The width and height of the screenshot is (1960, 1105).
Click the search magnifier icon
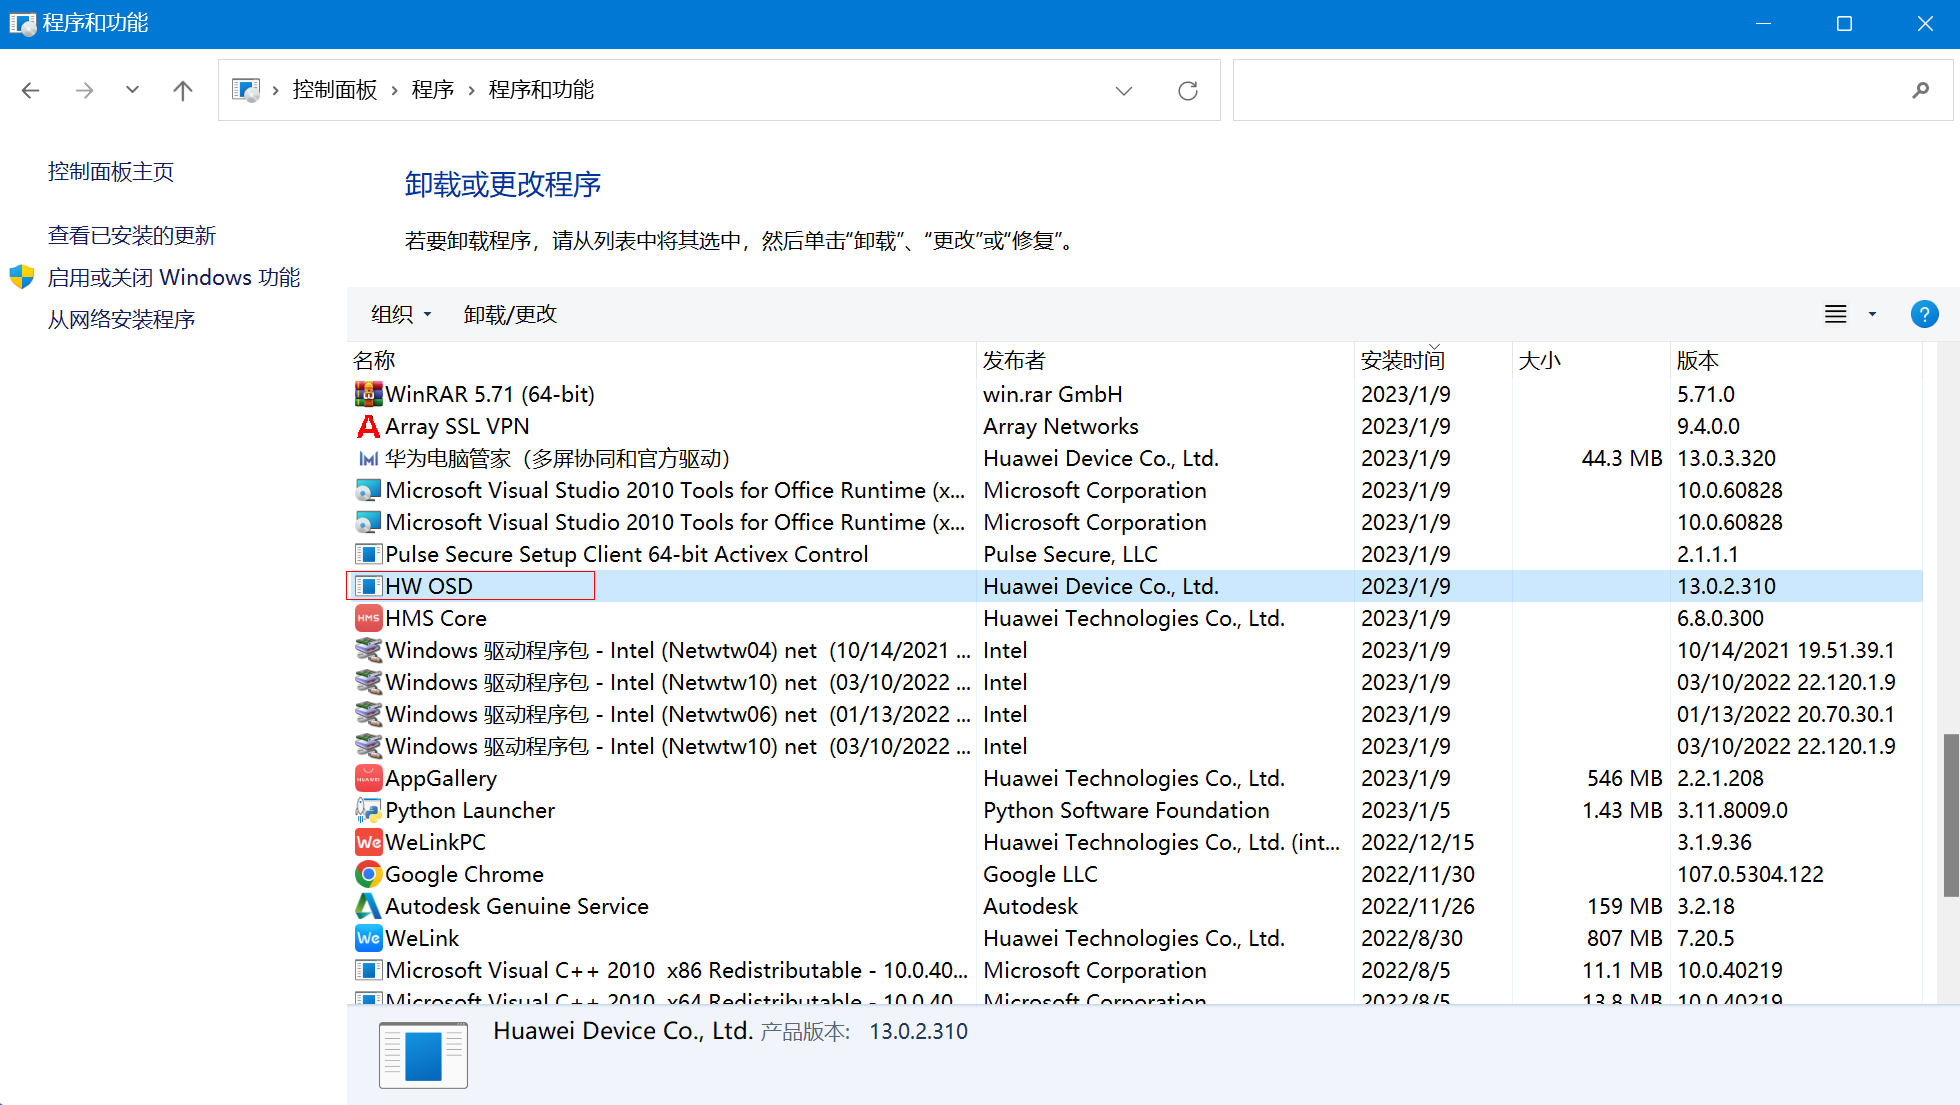coord(1920,91)
